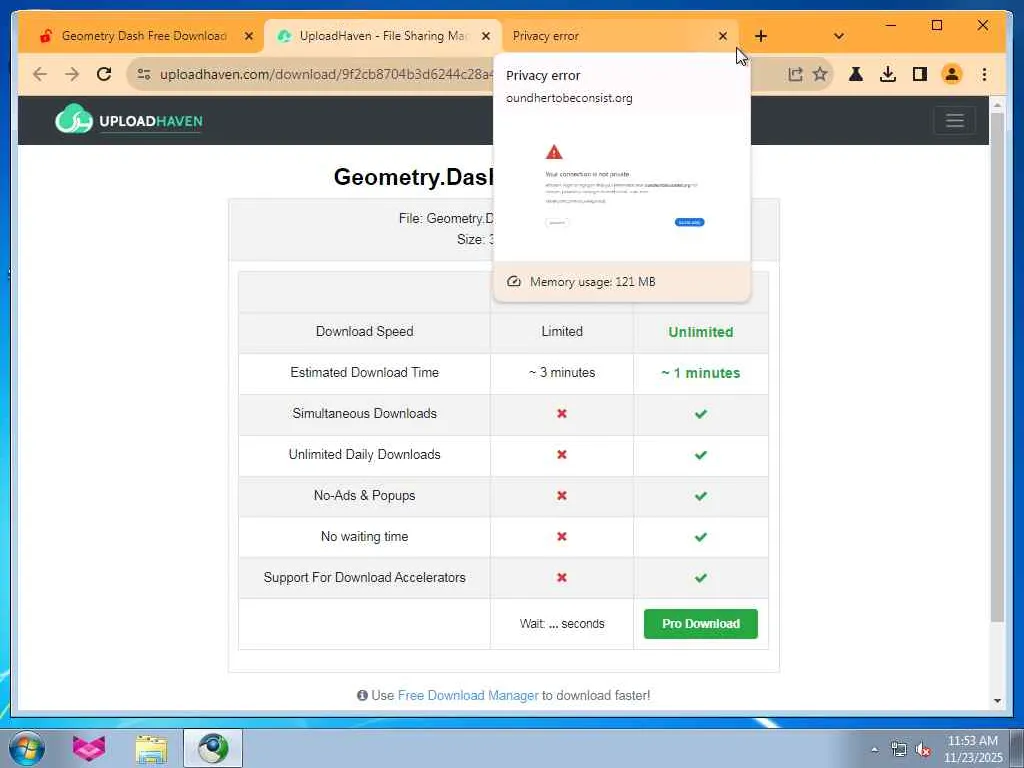
Task: Close the Geometry Dash Free Download tab
Action: pos(249,36)
